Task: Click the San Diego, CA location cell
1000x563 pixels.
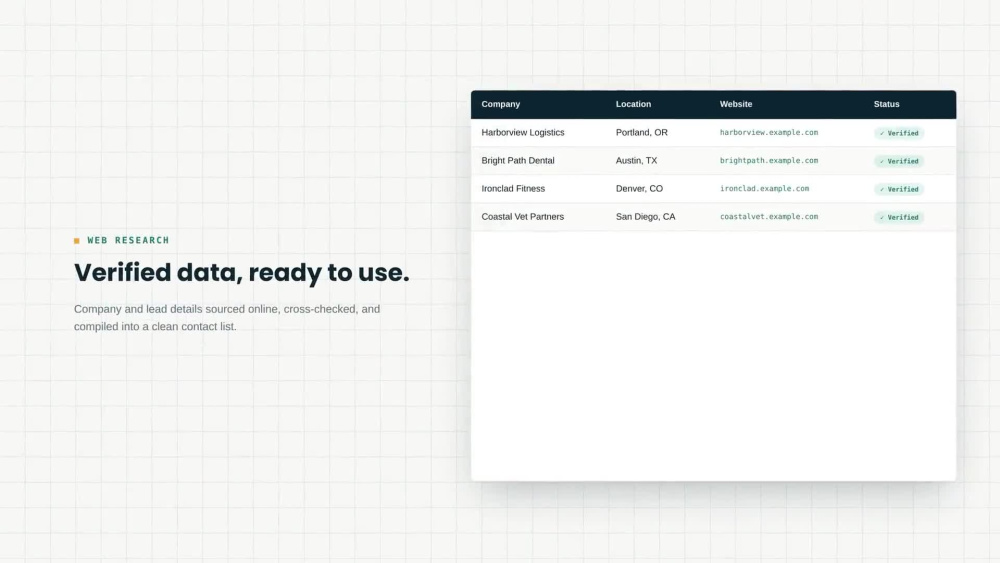Action: 645,217
